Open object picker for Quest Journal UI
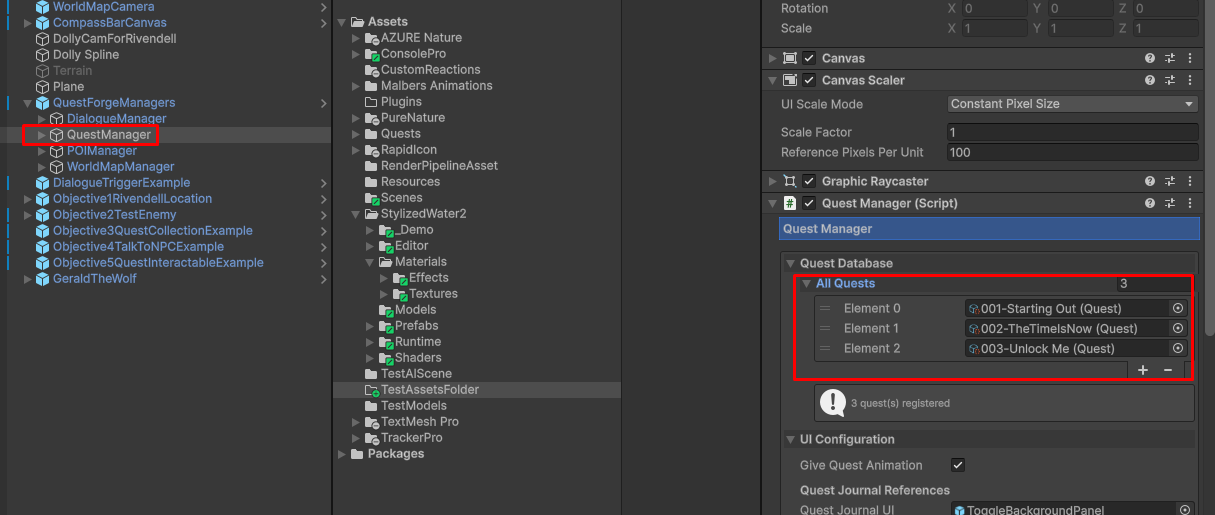 click(1185, 510)
